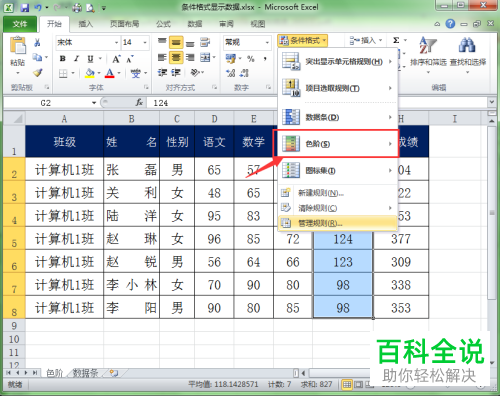500x396 pixels.
Task: Toggle left horizontal alignment
Action: [x=162, y=57]
